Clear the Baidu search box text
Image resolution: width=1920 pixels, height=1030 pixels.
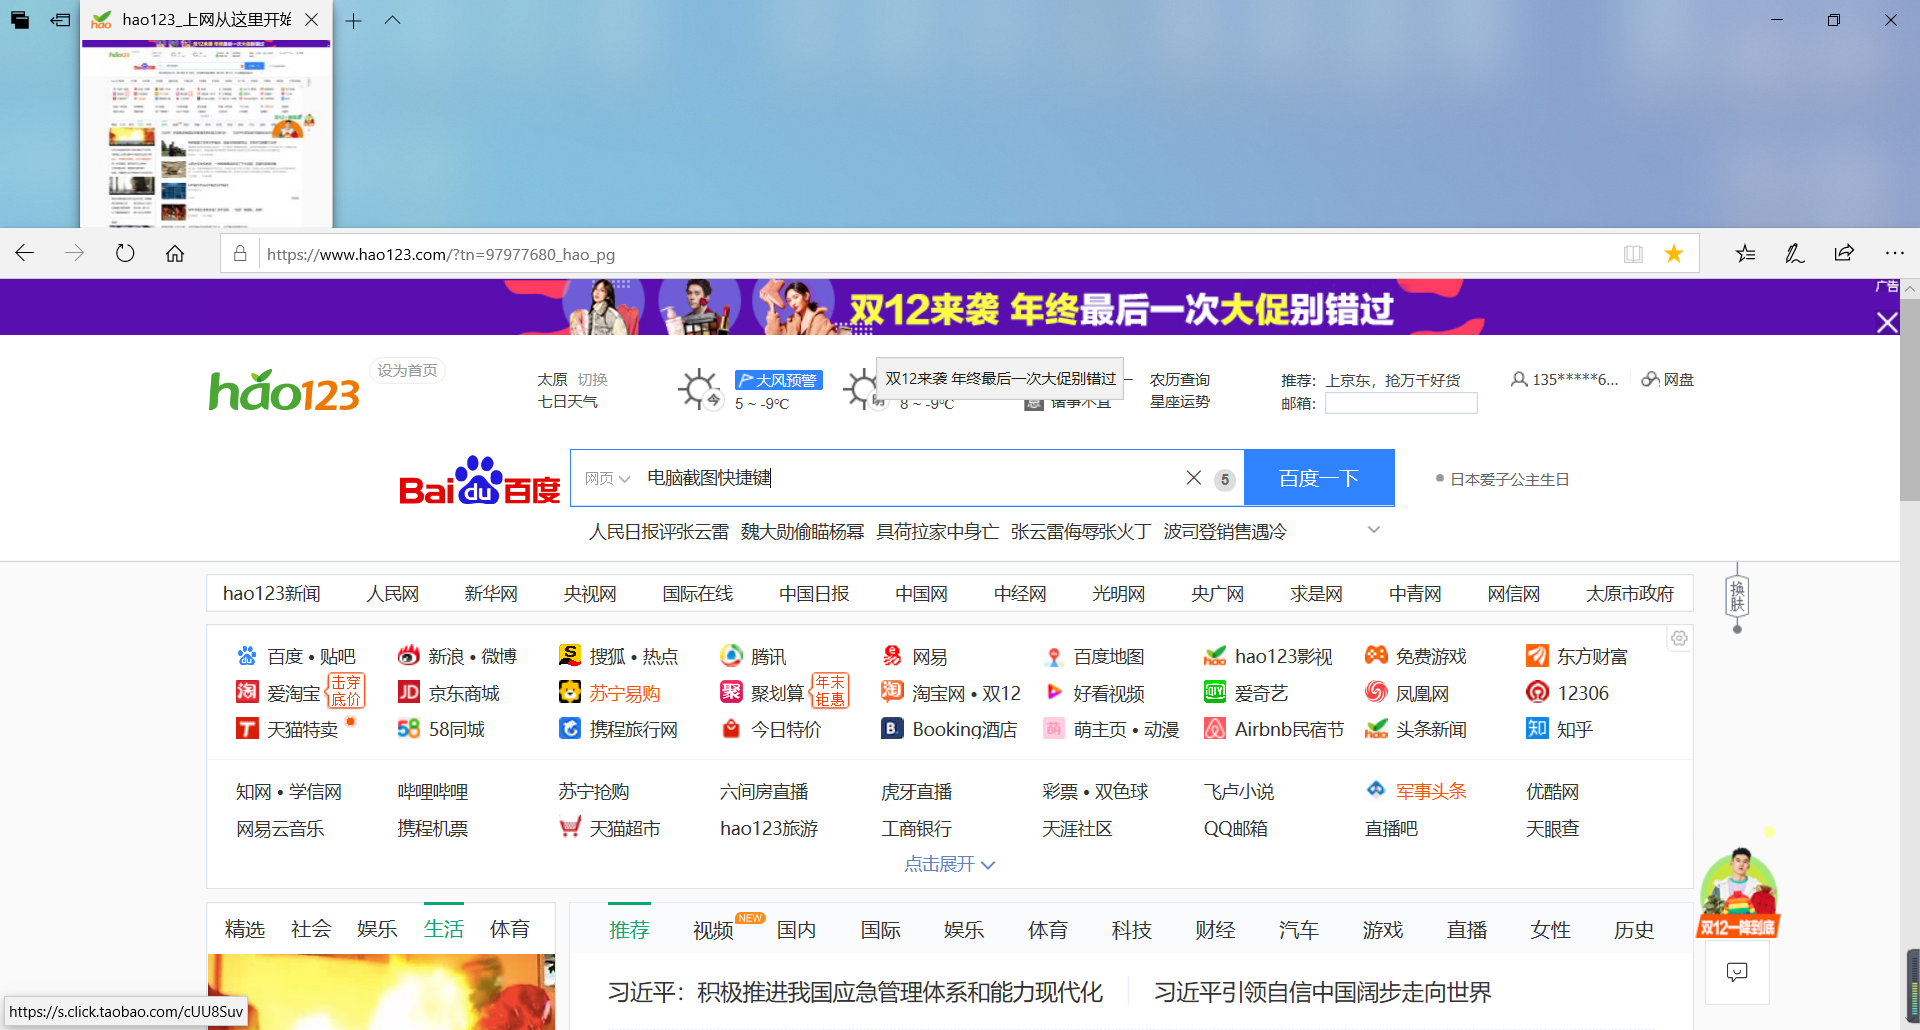pyautogui.click(x=1194, y=478)
